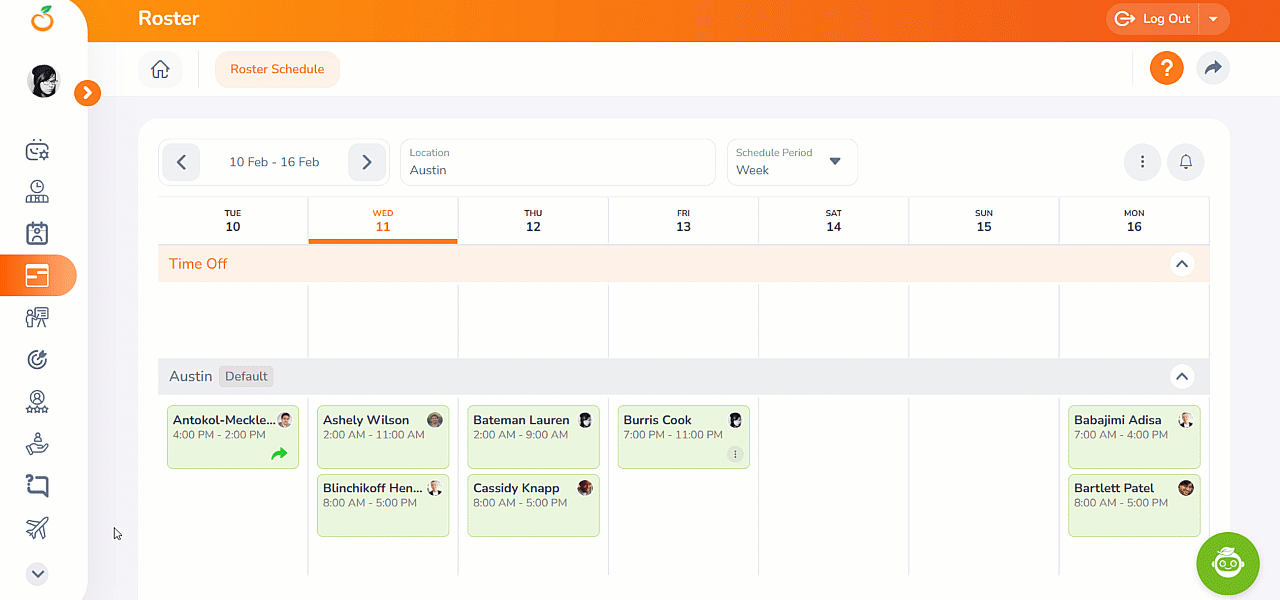Open the three-dot options menu near bell
This screenshot has height=600, width=1280.
[x=1142, y=162]
